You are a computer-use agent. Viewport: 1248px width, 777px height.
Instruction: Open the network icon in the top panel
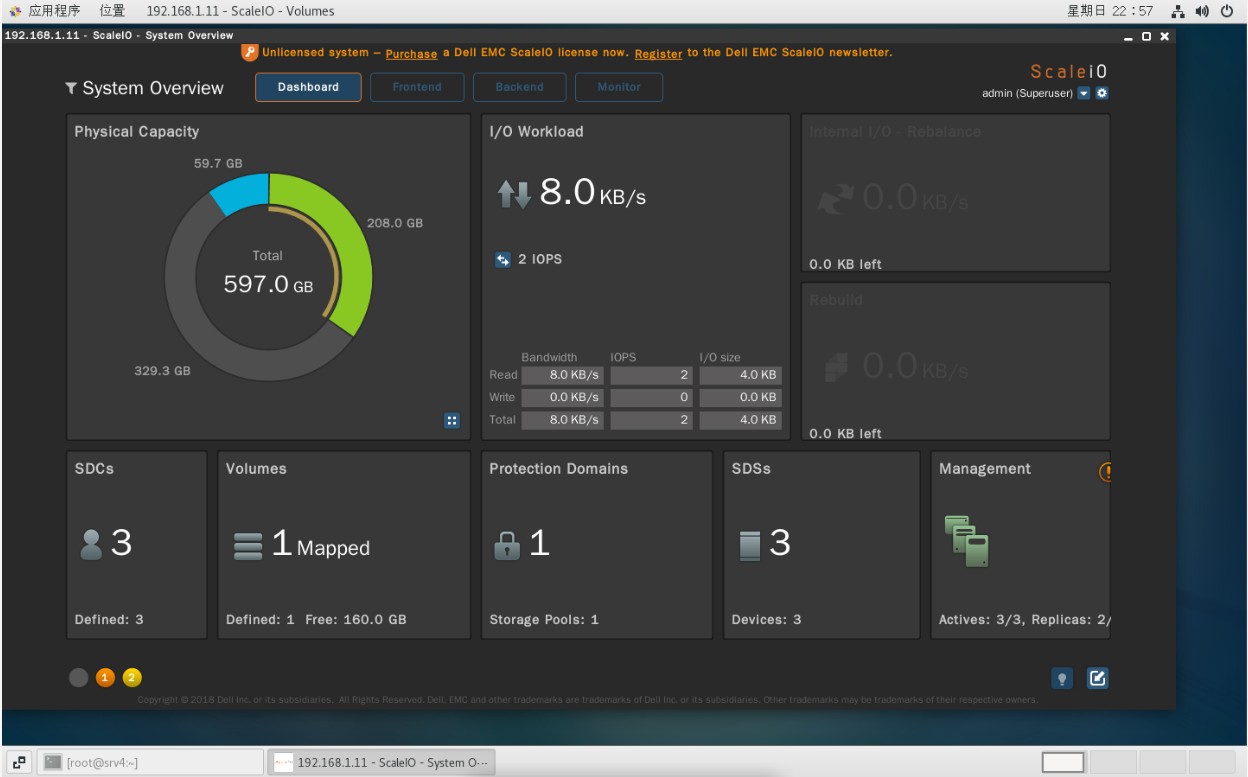tap(1178, 12)
